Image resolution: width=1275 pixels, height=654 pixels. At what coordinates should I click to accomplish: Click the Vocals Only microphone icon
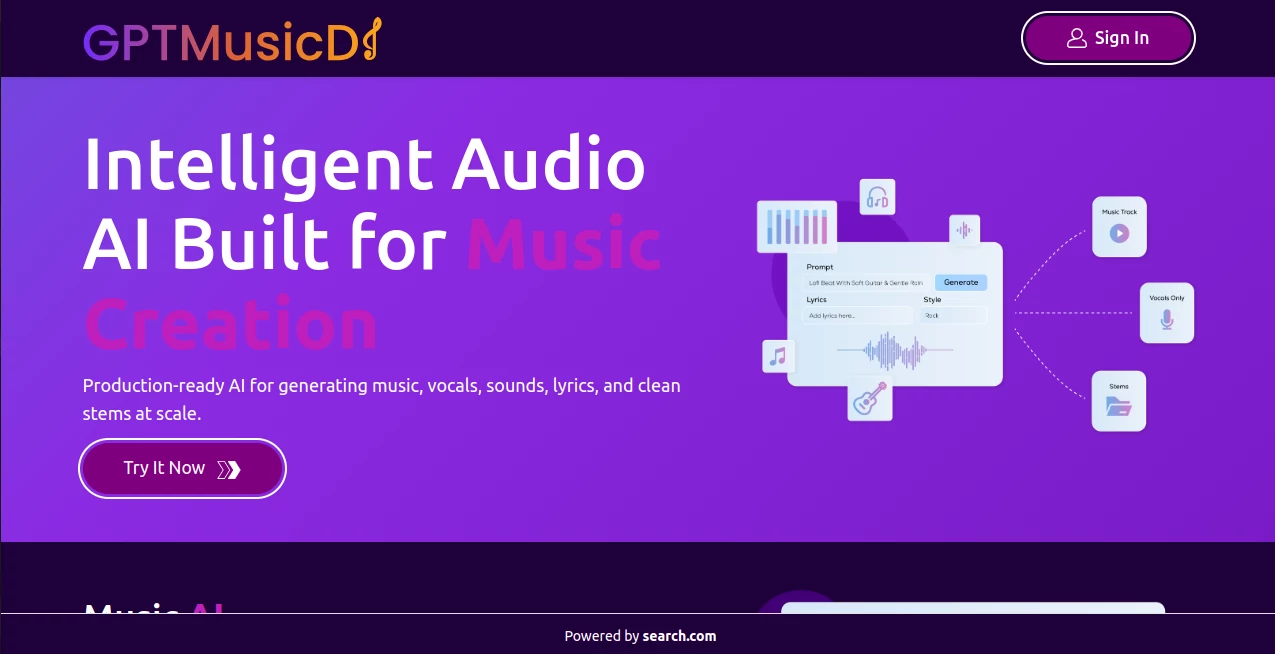pos(1167,320)
